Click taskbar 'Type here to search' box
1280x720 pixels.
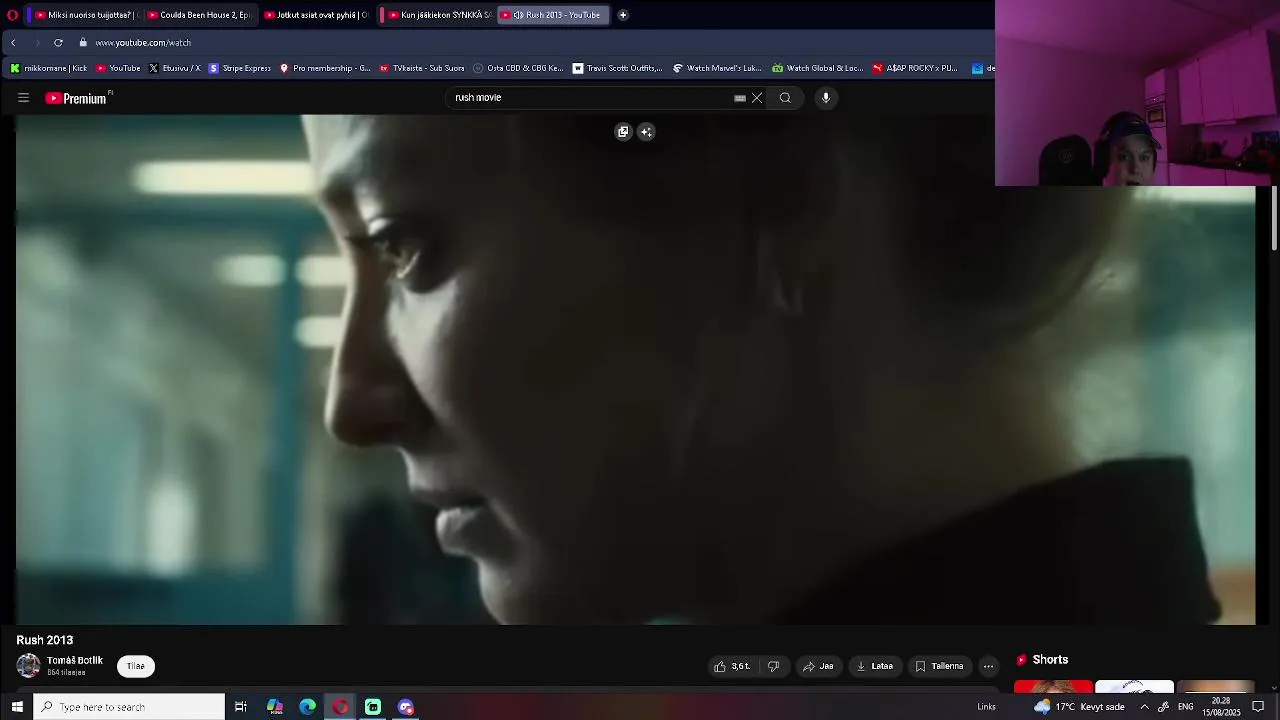129,707
